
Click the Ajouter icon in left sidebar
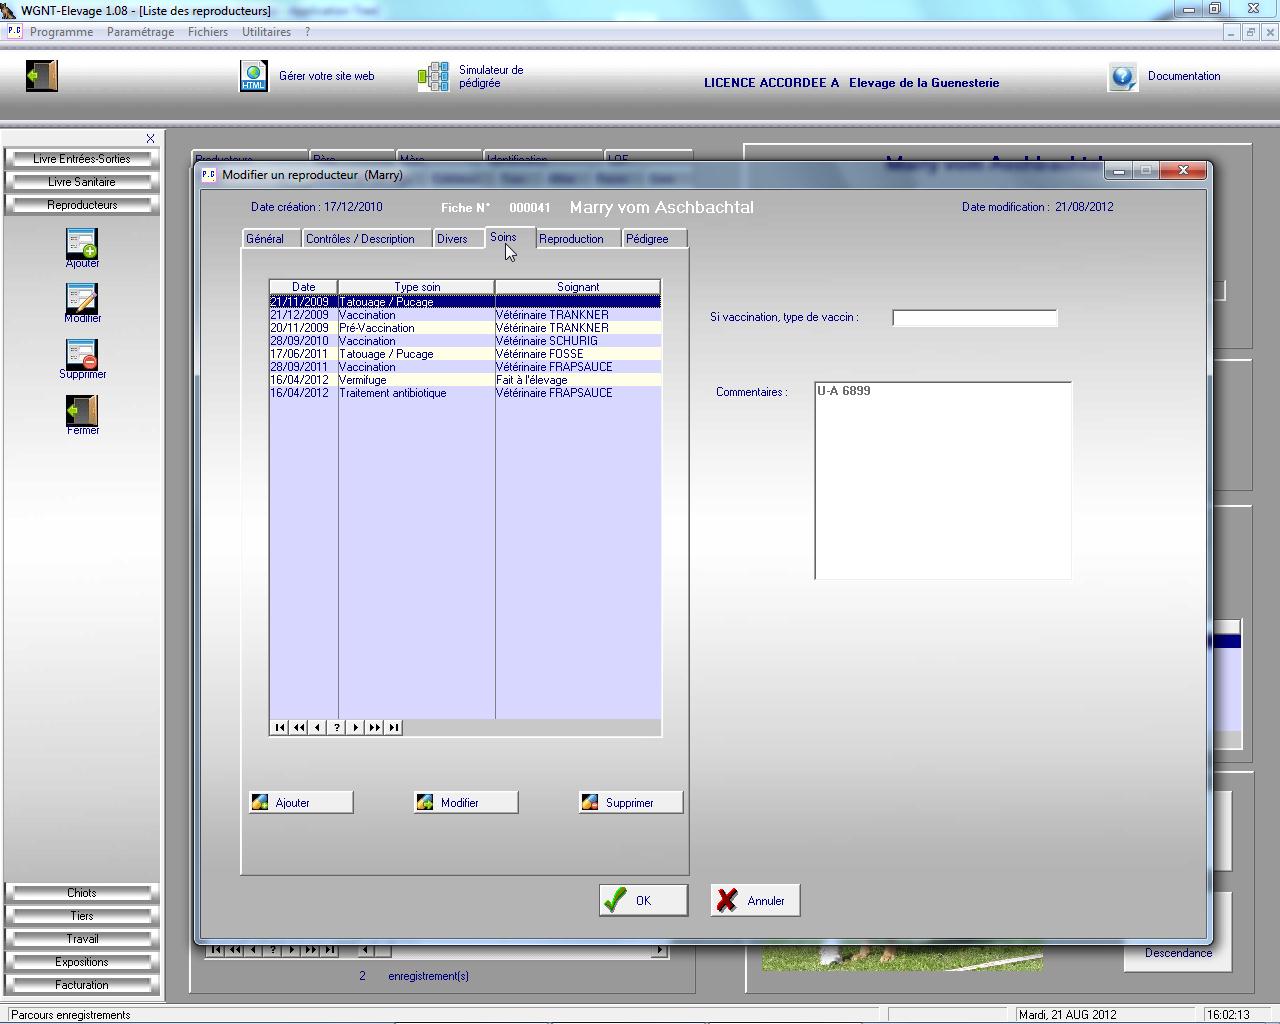(82, 244)
